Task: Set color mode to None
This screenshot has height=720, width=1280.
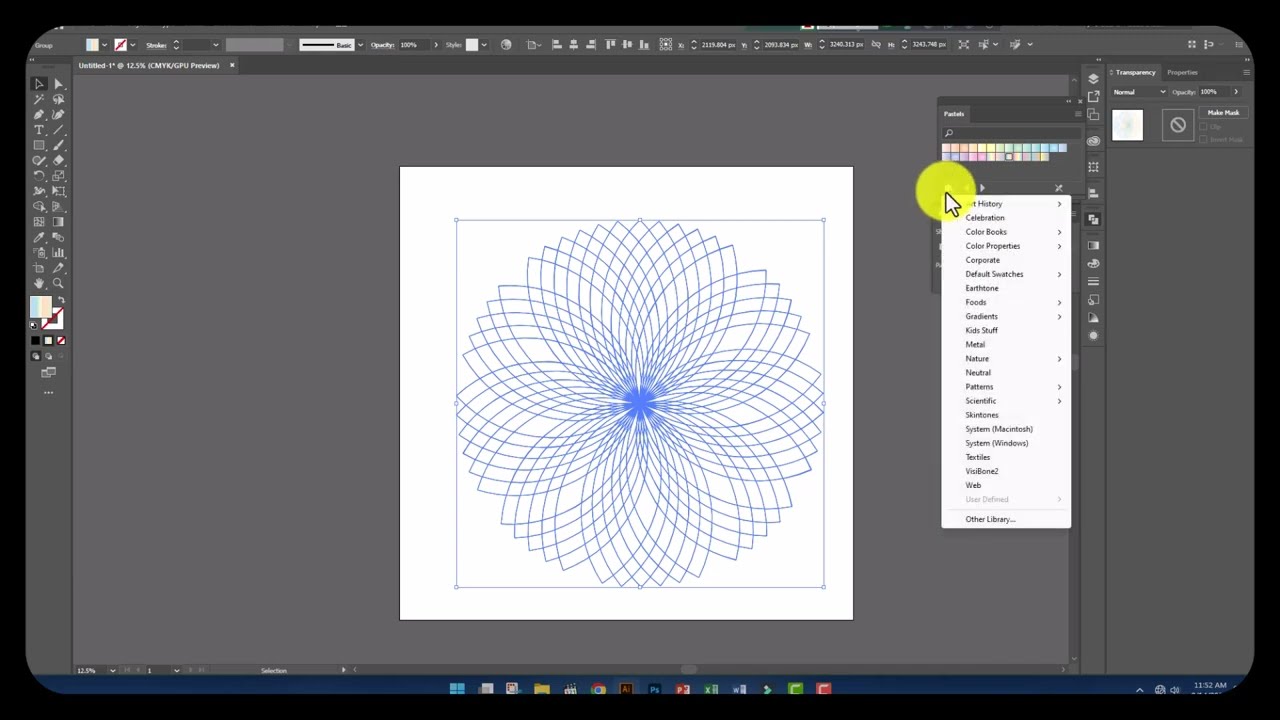Action: pos(60,341)
